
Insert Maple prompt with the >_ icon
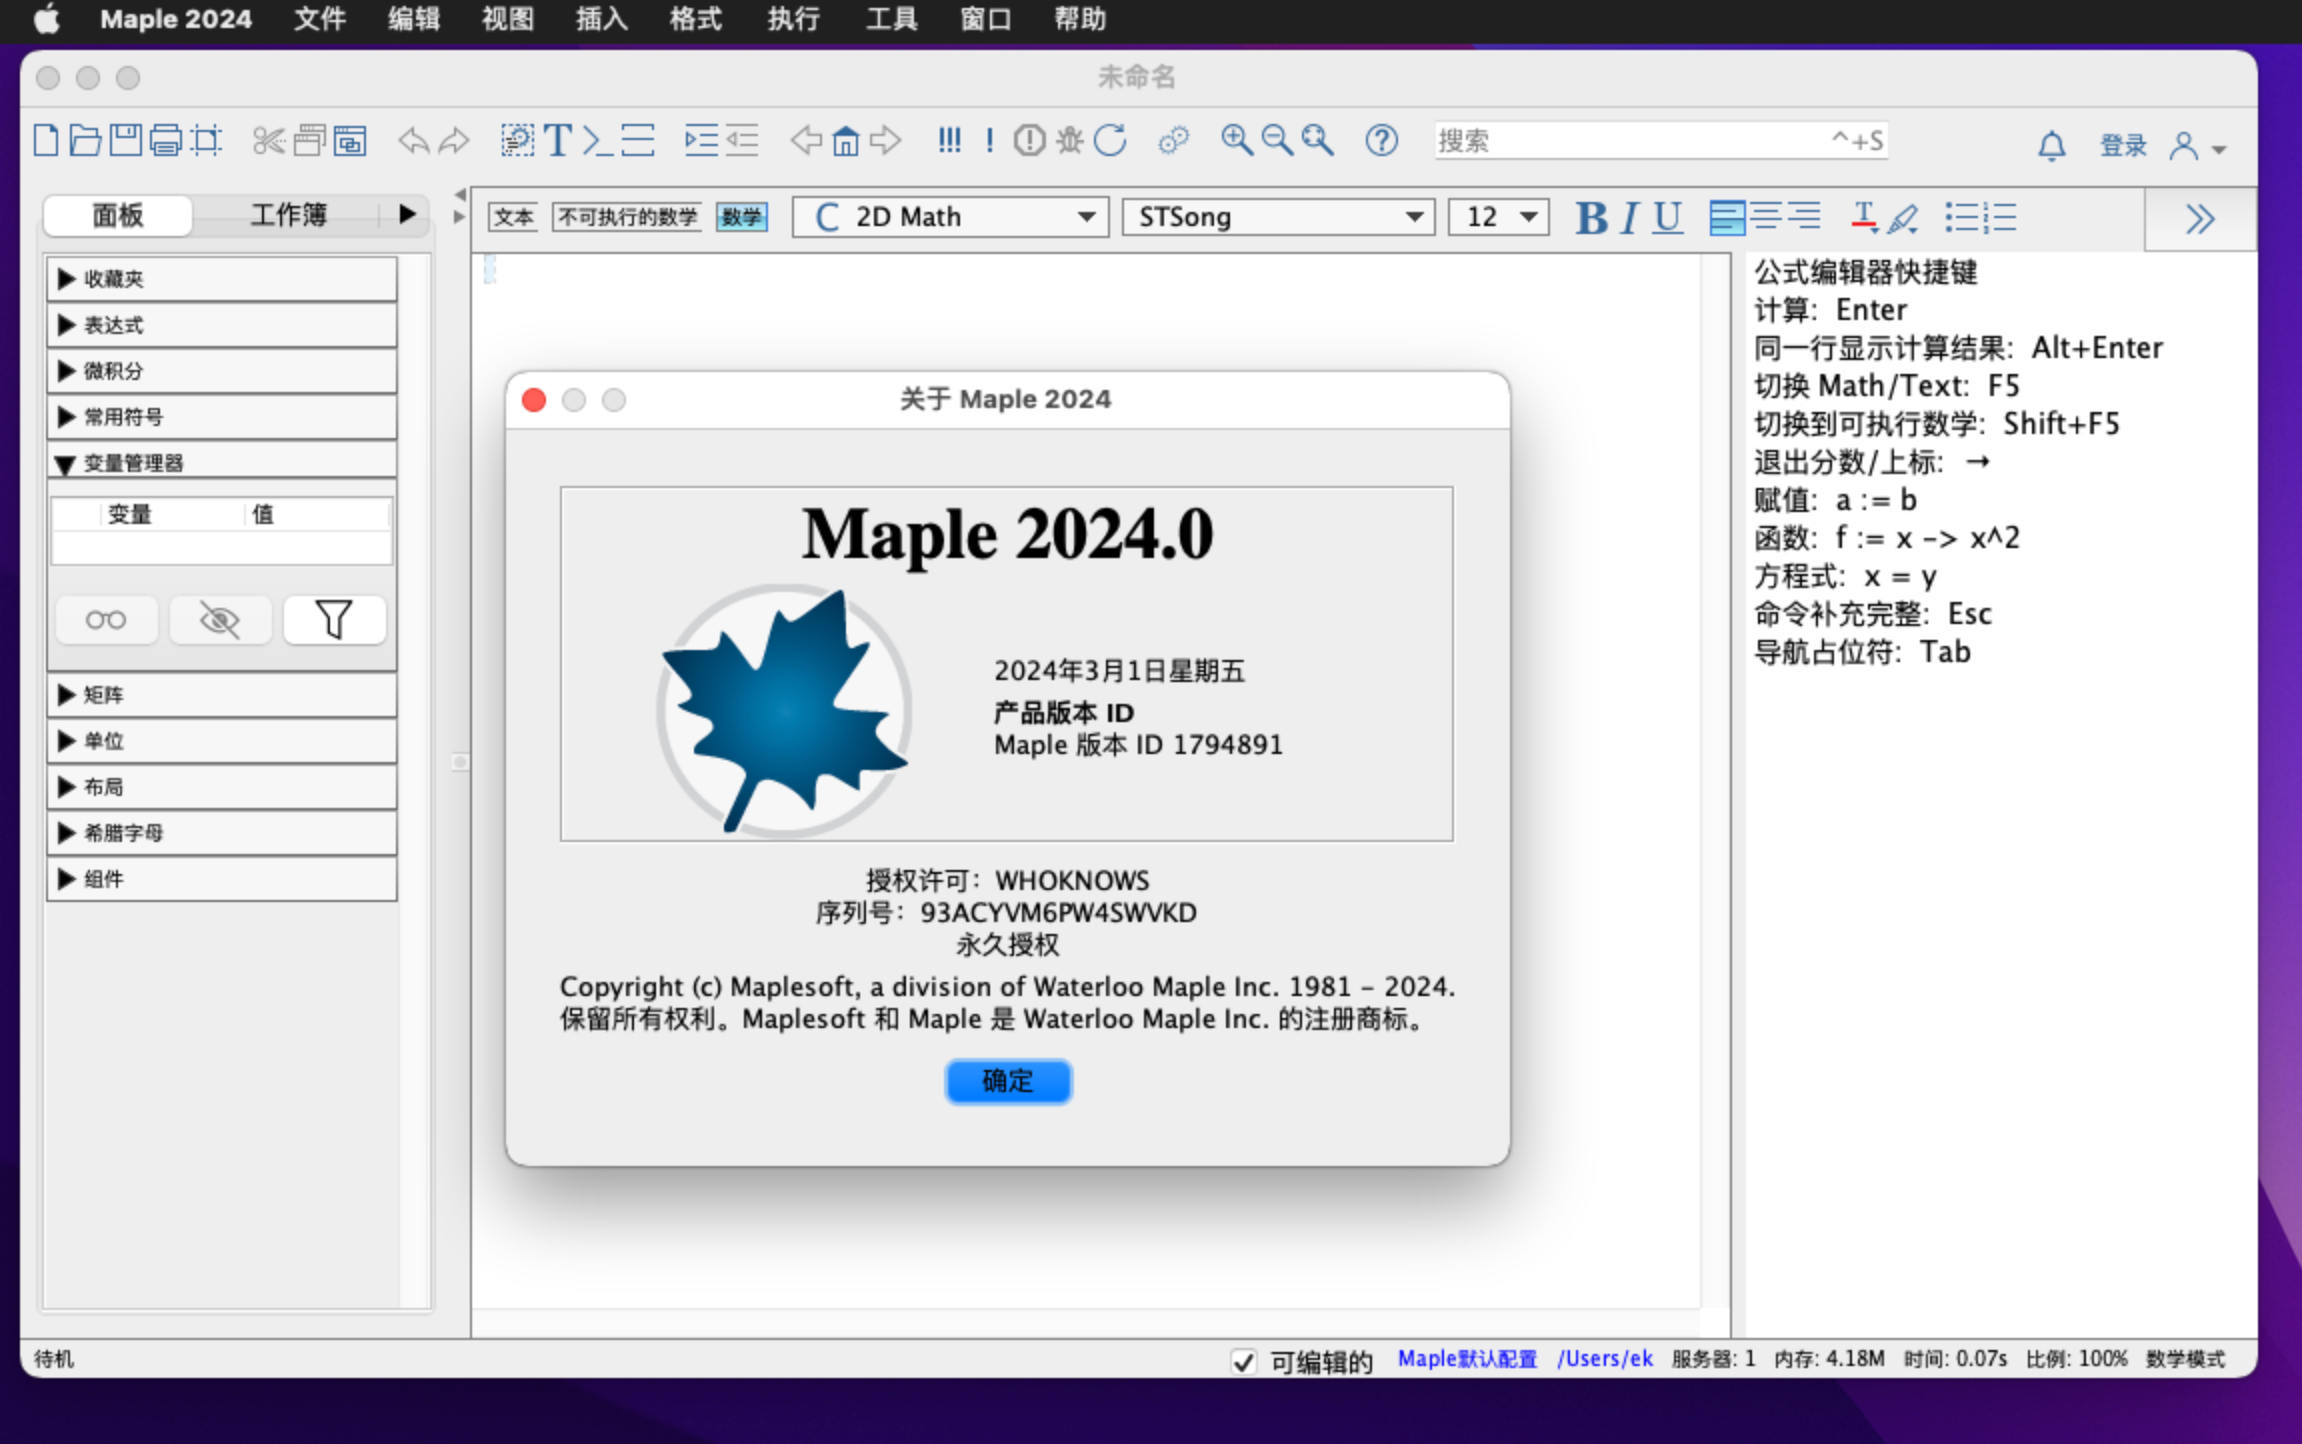(598, 140)
